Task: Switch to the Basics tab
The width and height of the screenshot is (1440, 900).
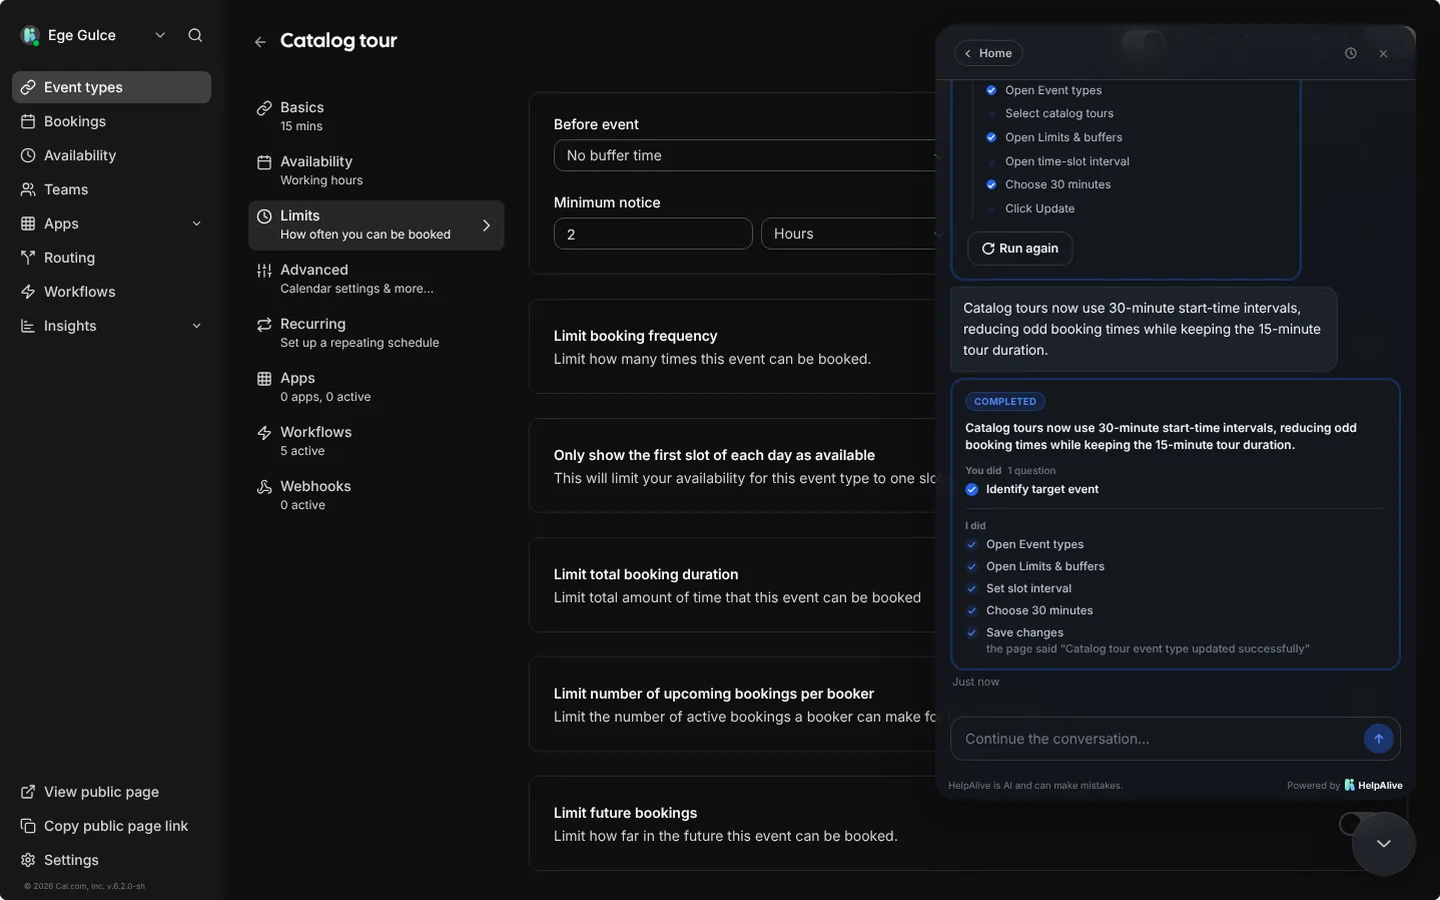Action: [x=376, y=116]
